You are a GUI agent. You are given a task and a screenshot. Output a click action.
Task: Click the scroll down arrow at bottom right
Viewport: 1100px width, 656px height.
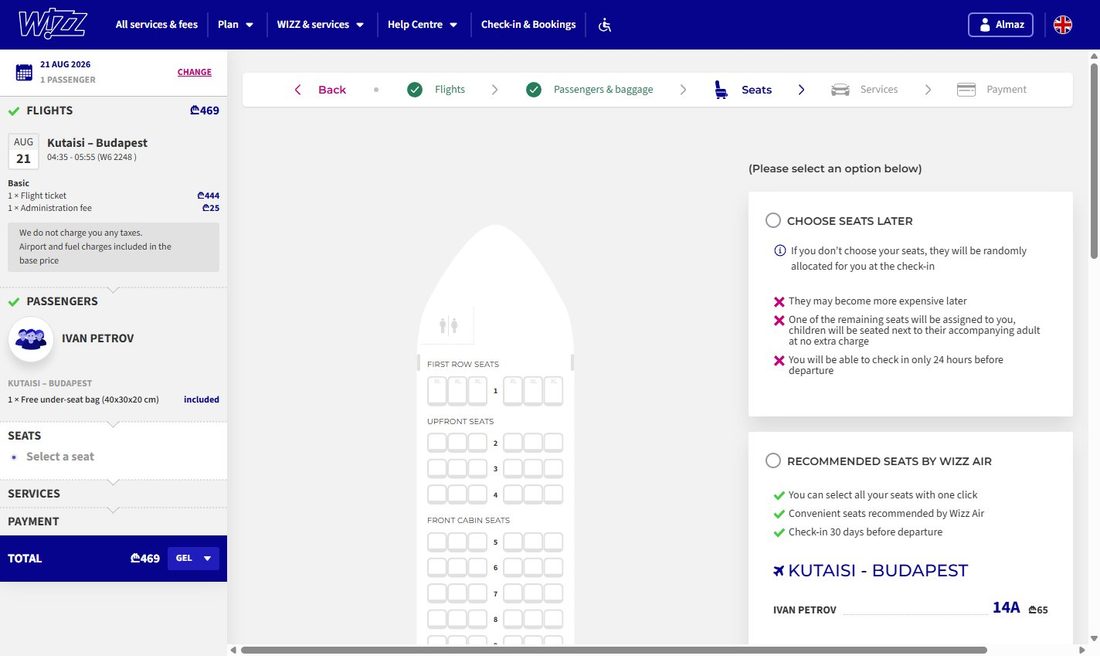point(1094,639)
